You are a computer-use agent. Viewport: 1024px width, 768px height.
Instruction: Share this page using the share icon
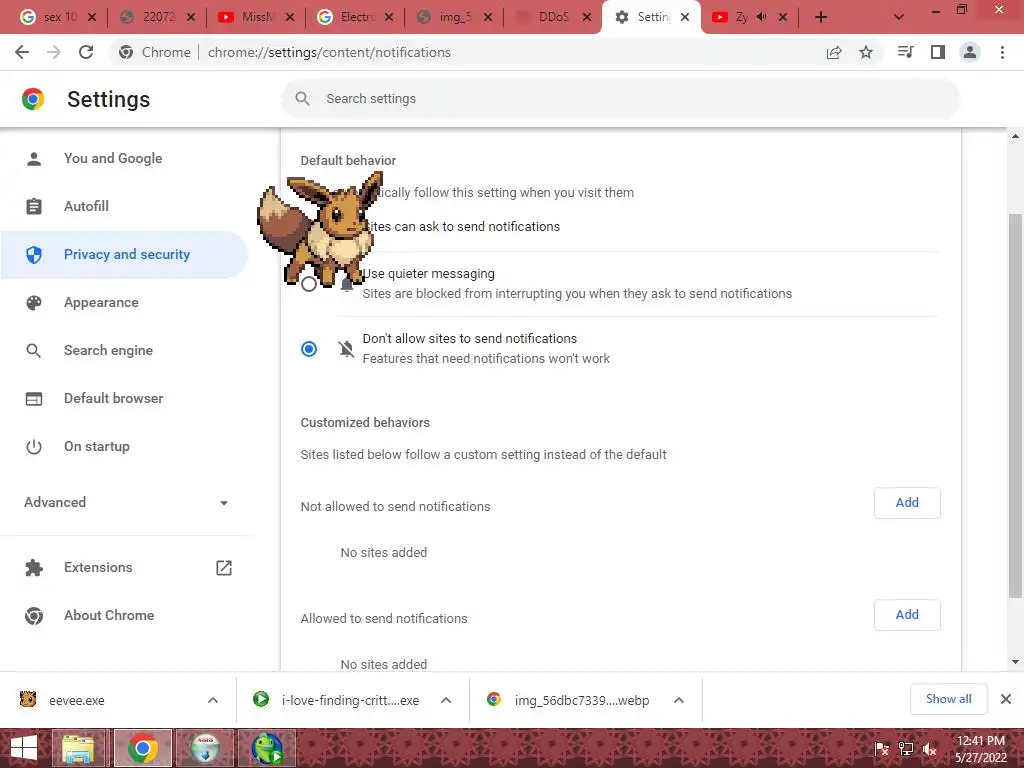coord(834,52)
